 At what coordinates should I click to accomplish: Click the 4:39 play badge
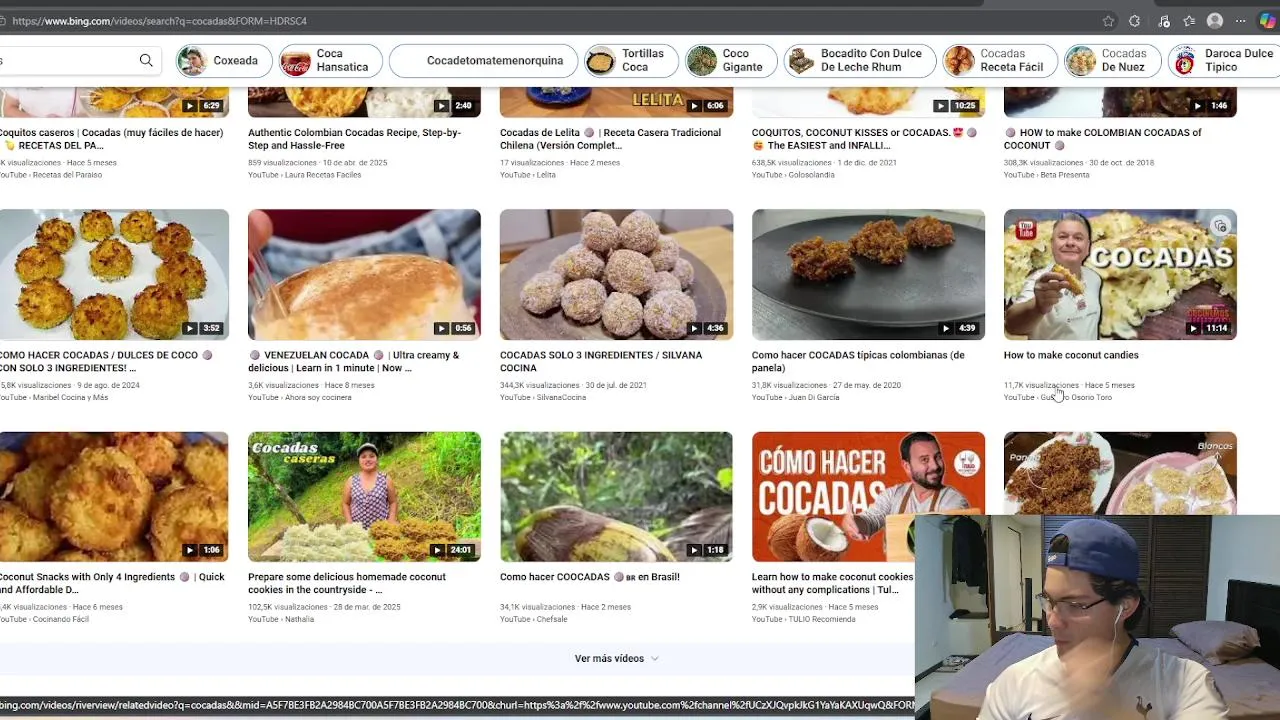click(958, 328)
